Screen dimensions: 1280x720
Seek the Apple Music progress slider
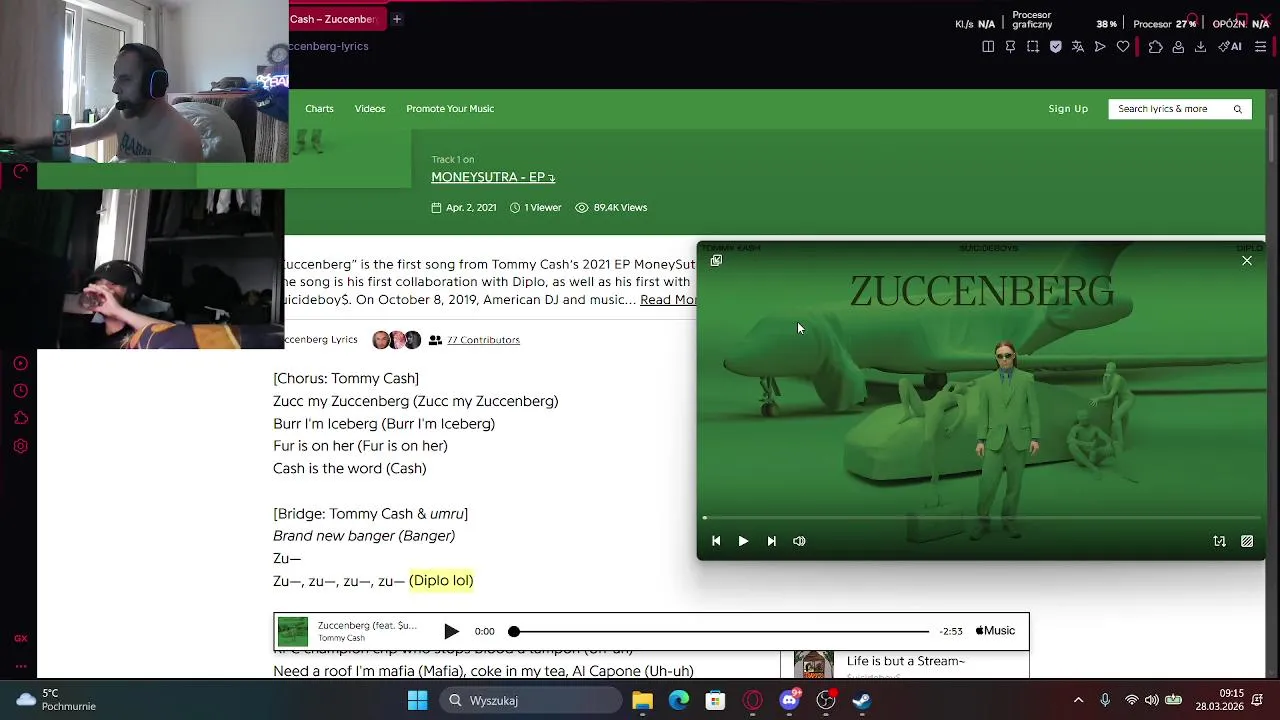(x=721, y=631)
